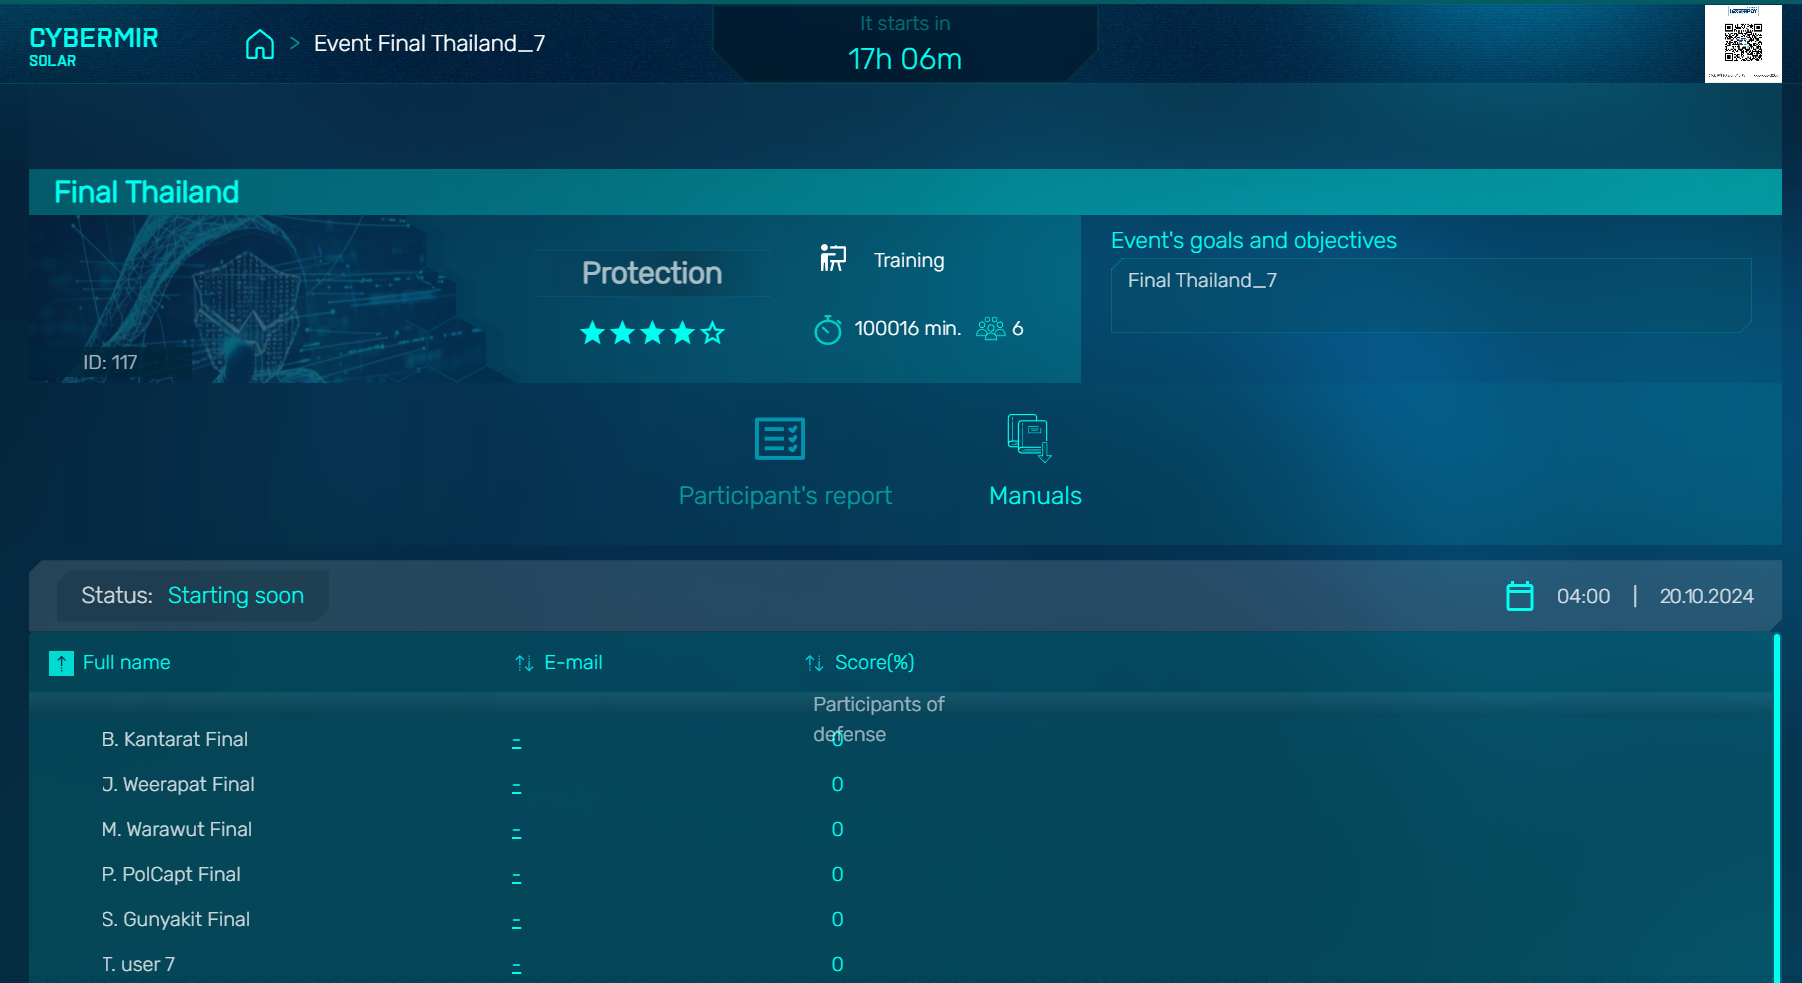
Task: Click the stopwatch duration icon
Action: pos(828,329)
